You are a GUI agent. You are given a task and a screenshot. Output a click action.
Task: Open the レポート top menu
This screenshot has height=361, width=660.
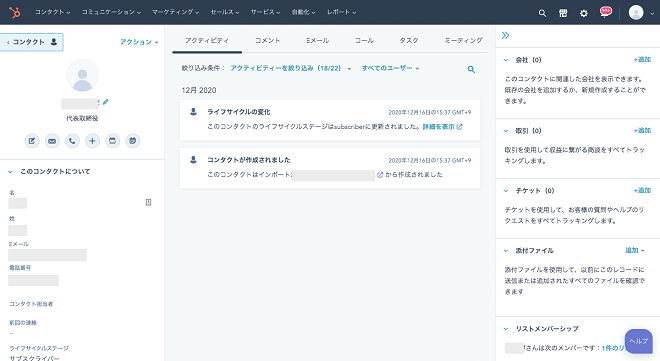[x=341, y=12]
